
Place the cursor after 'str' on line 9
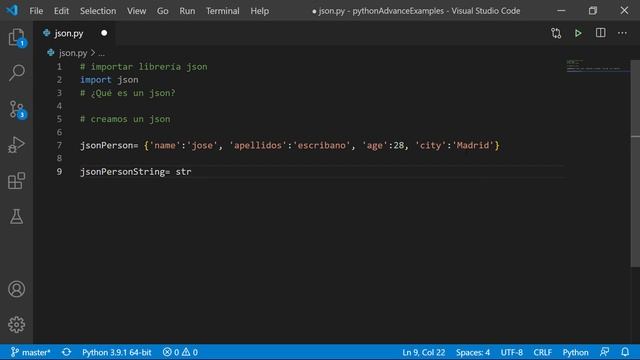pos(191,172)
